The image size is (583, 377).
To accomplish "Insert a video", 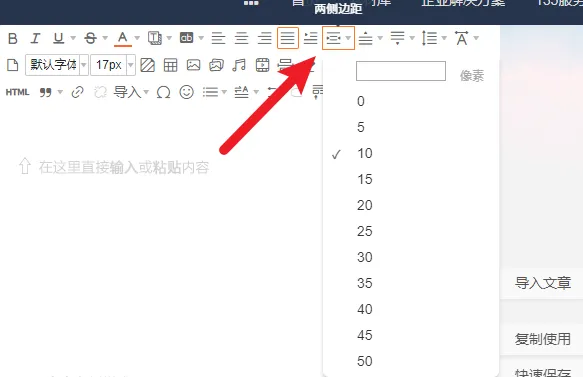I will [262, 65].
